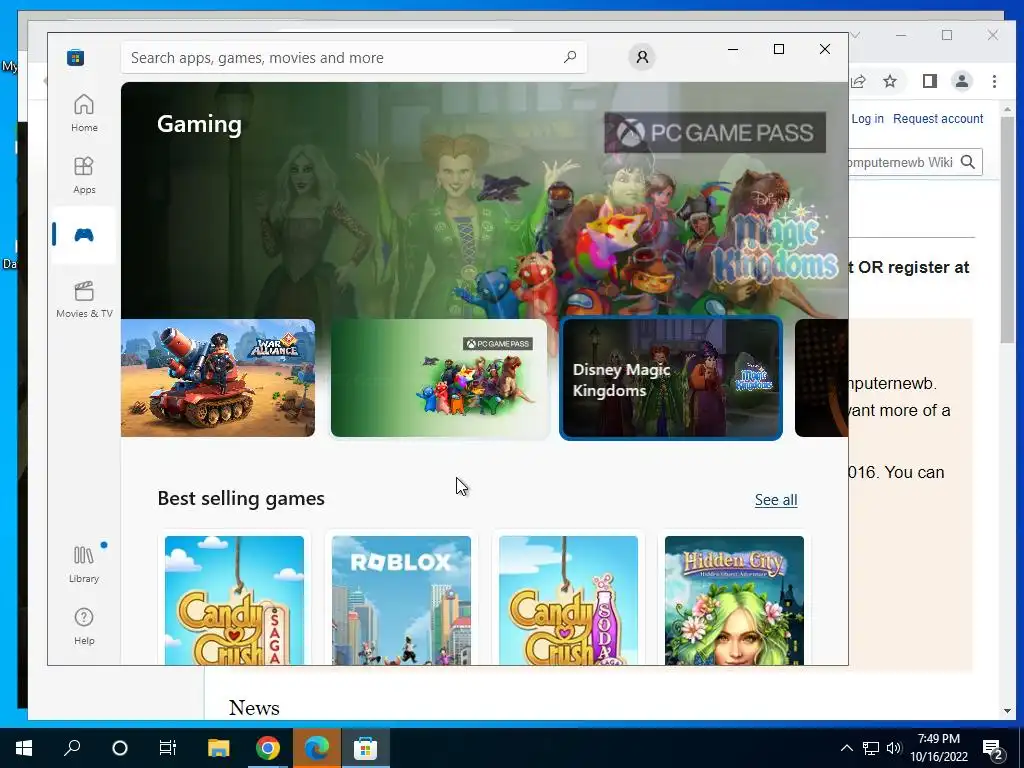Select the Gaming controller icon in sidebar
The image size is (1024, 768).
point(84,234)
